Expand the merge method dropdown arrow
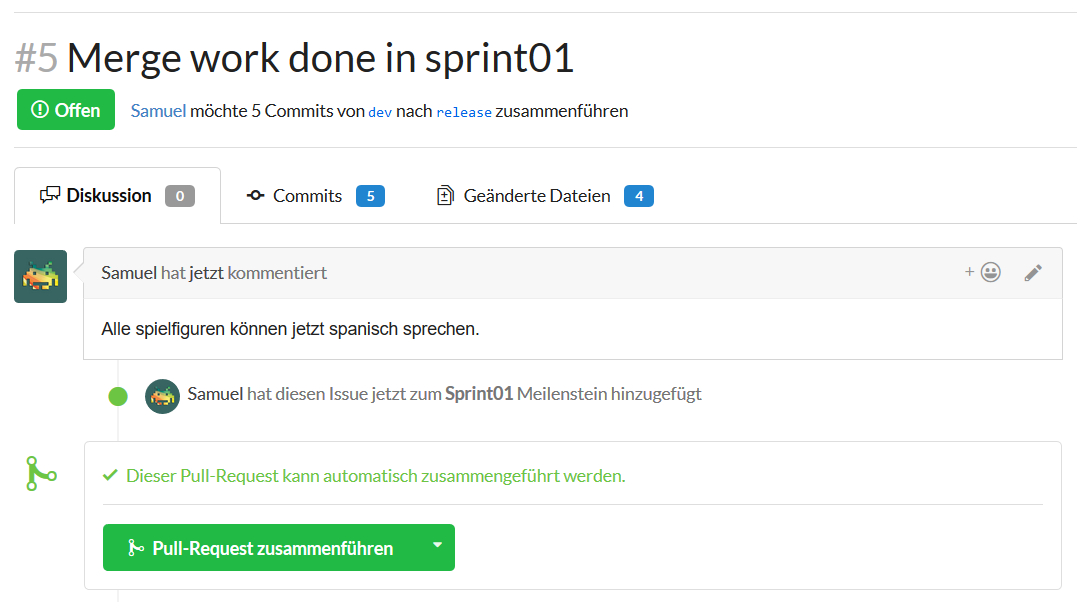The image size is (1077, 602). click(x=436, y=546)
